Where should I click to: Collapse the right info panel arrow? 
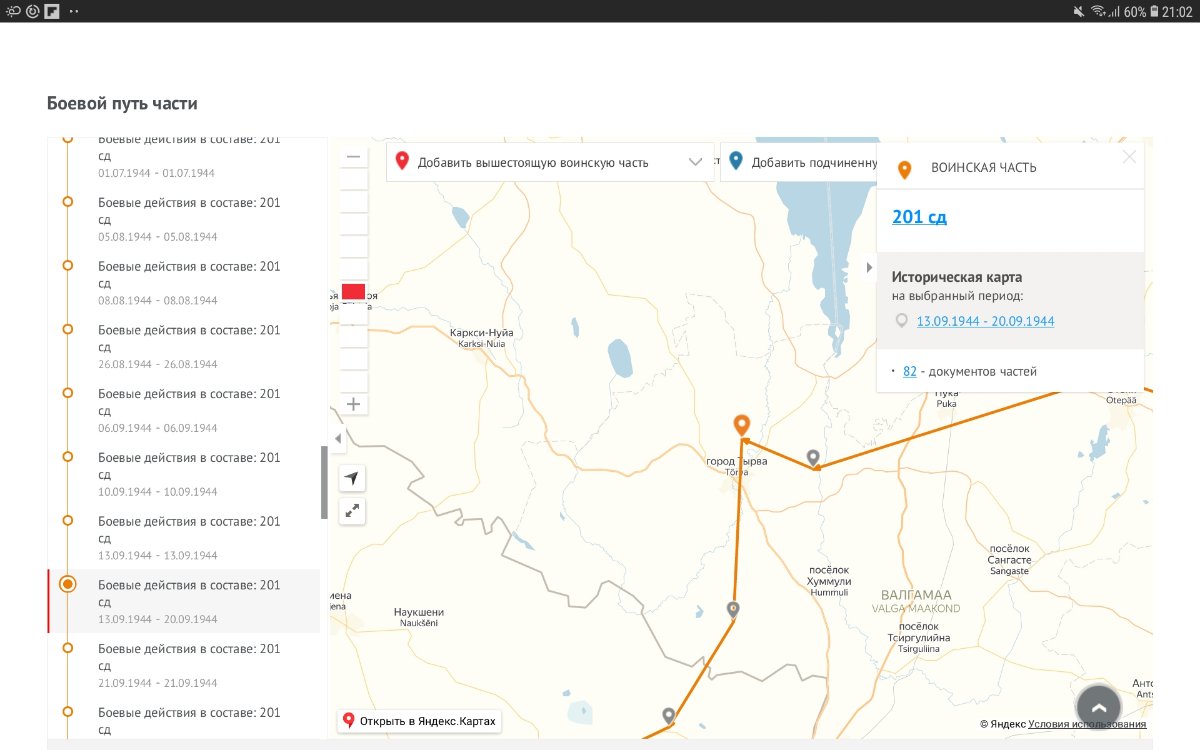click(x=868, y=267)
